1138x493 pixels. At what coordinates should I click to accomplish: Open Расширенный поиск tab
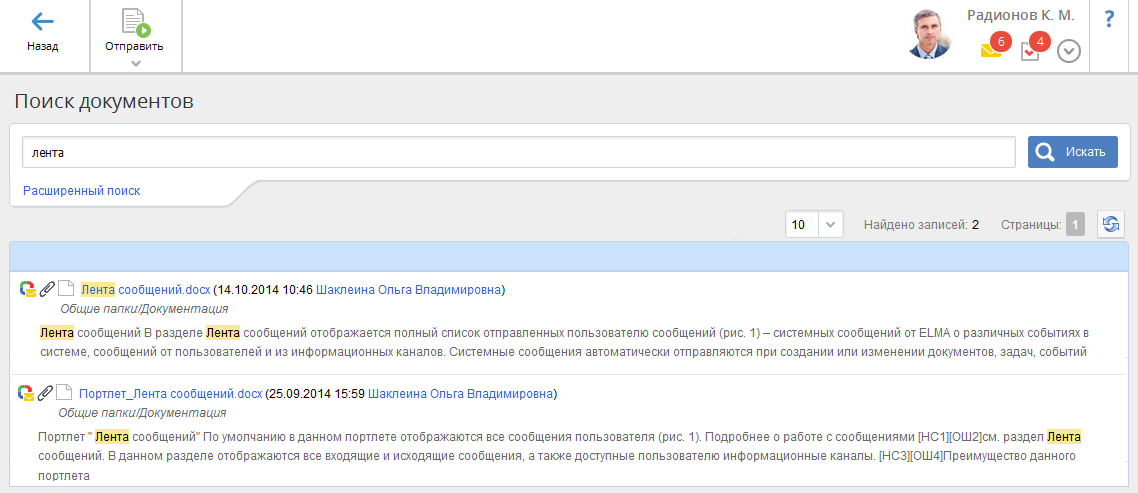[82, 190]
